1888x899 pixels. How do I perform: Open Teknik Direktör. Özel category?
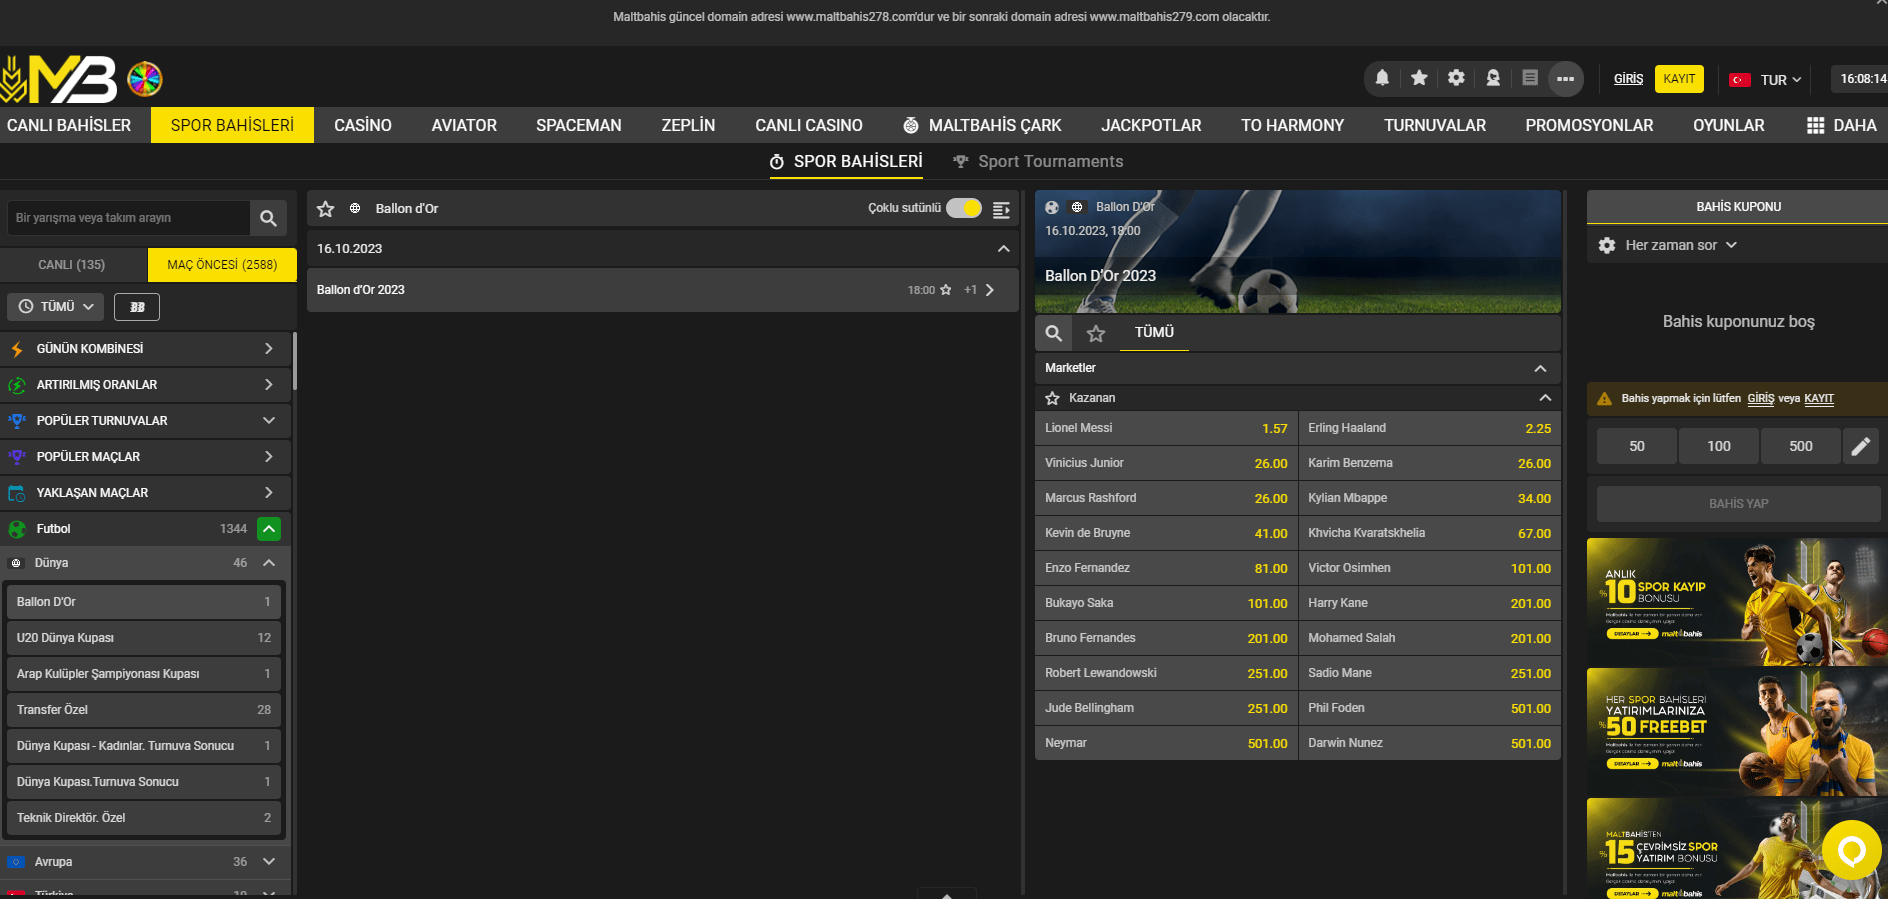click(x=144, y=818)
